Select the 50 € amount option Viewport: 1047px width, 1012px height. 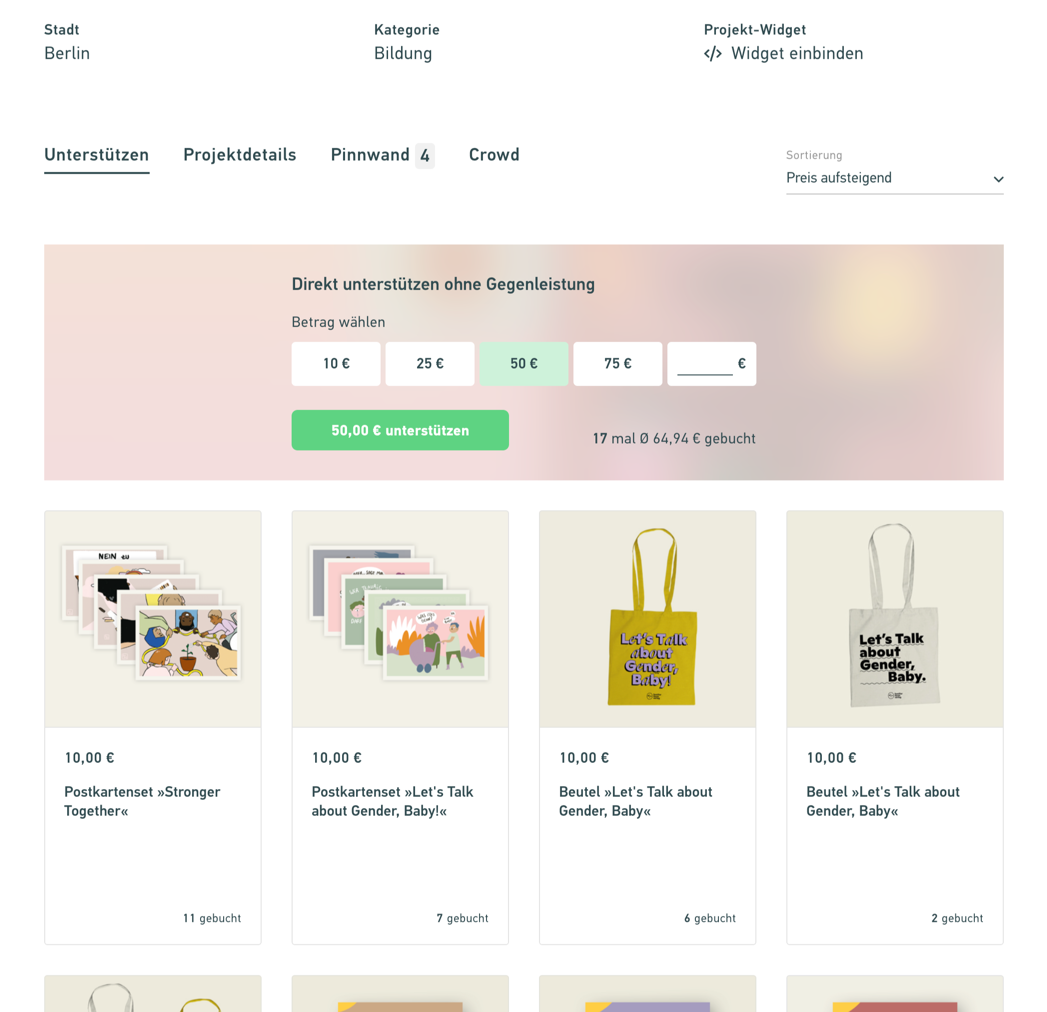tap(524, 364)
